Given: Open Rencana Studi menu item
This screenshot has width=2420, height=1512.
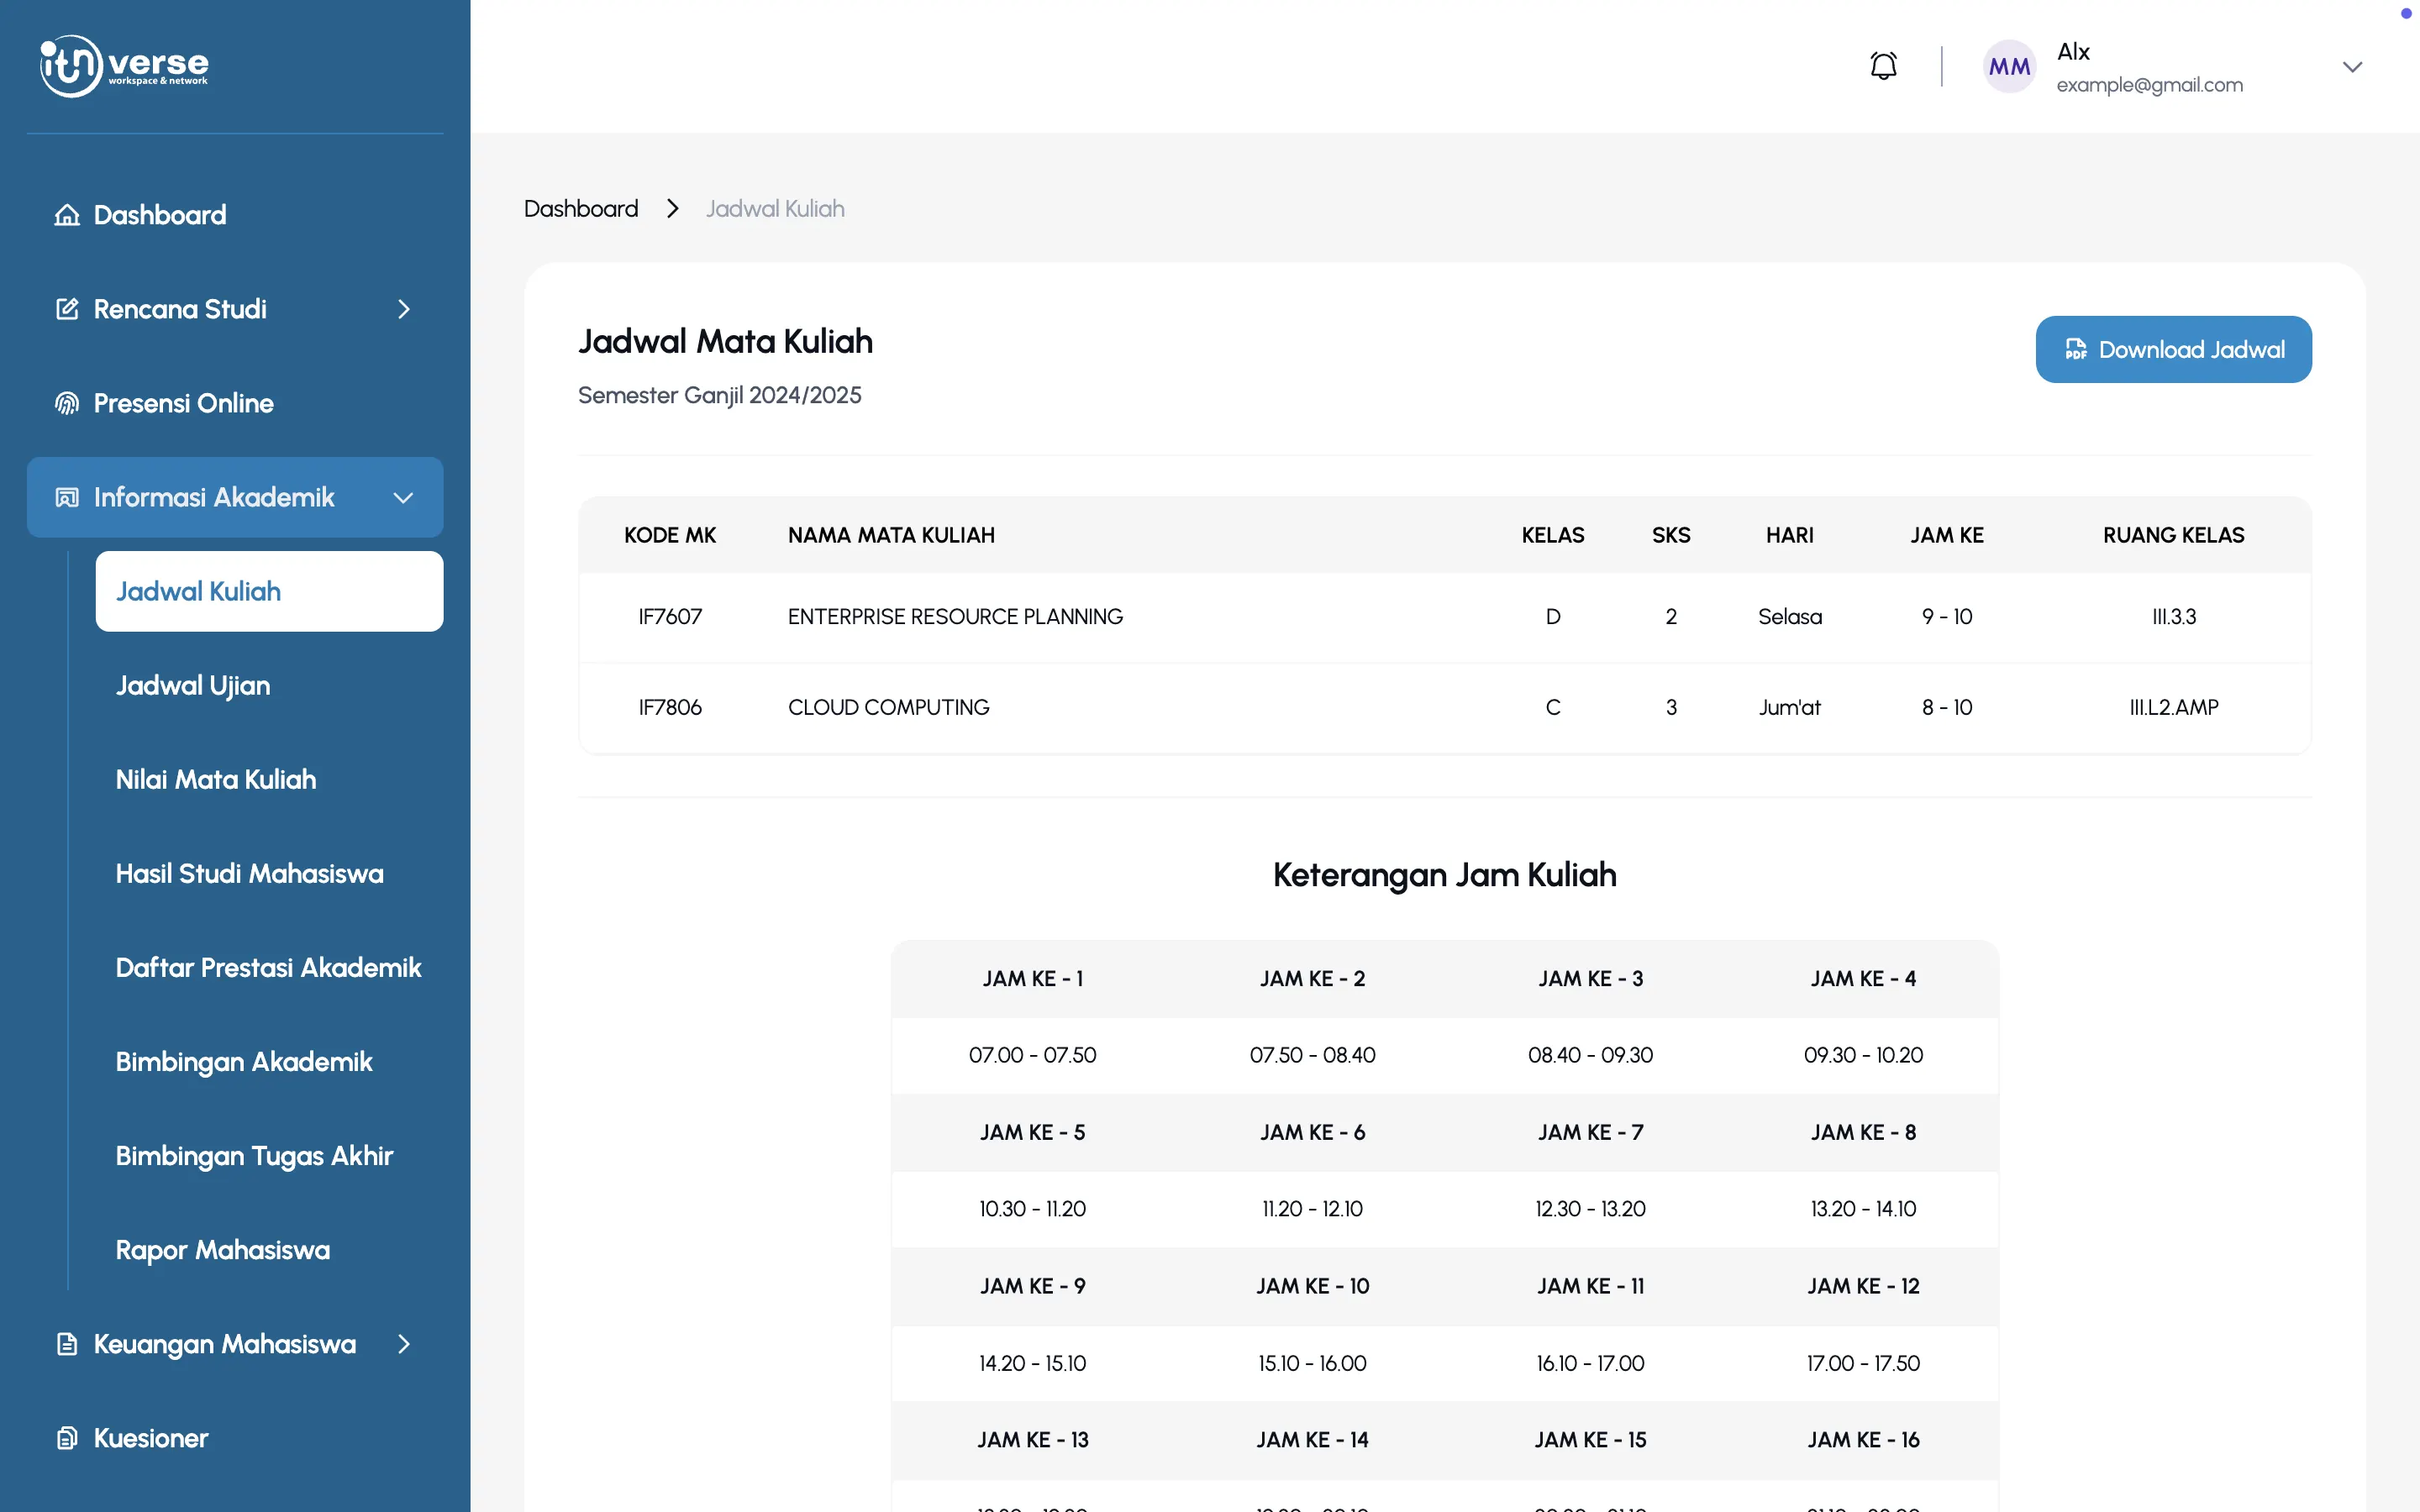Looking at the screenshot, I should pyautogui.click(x=235, y=309).
